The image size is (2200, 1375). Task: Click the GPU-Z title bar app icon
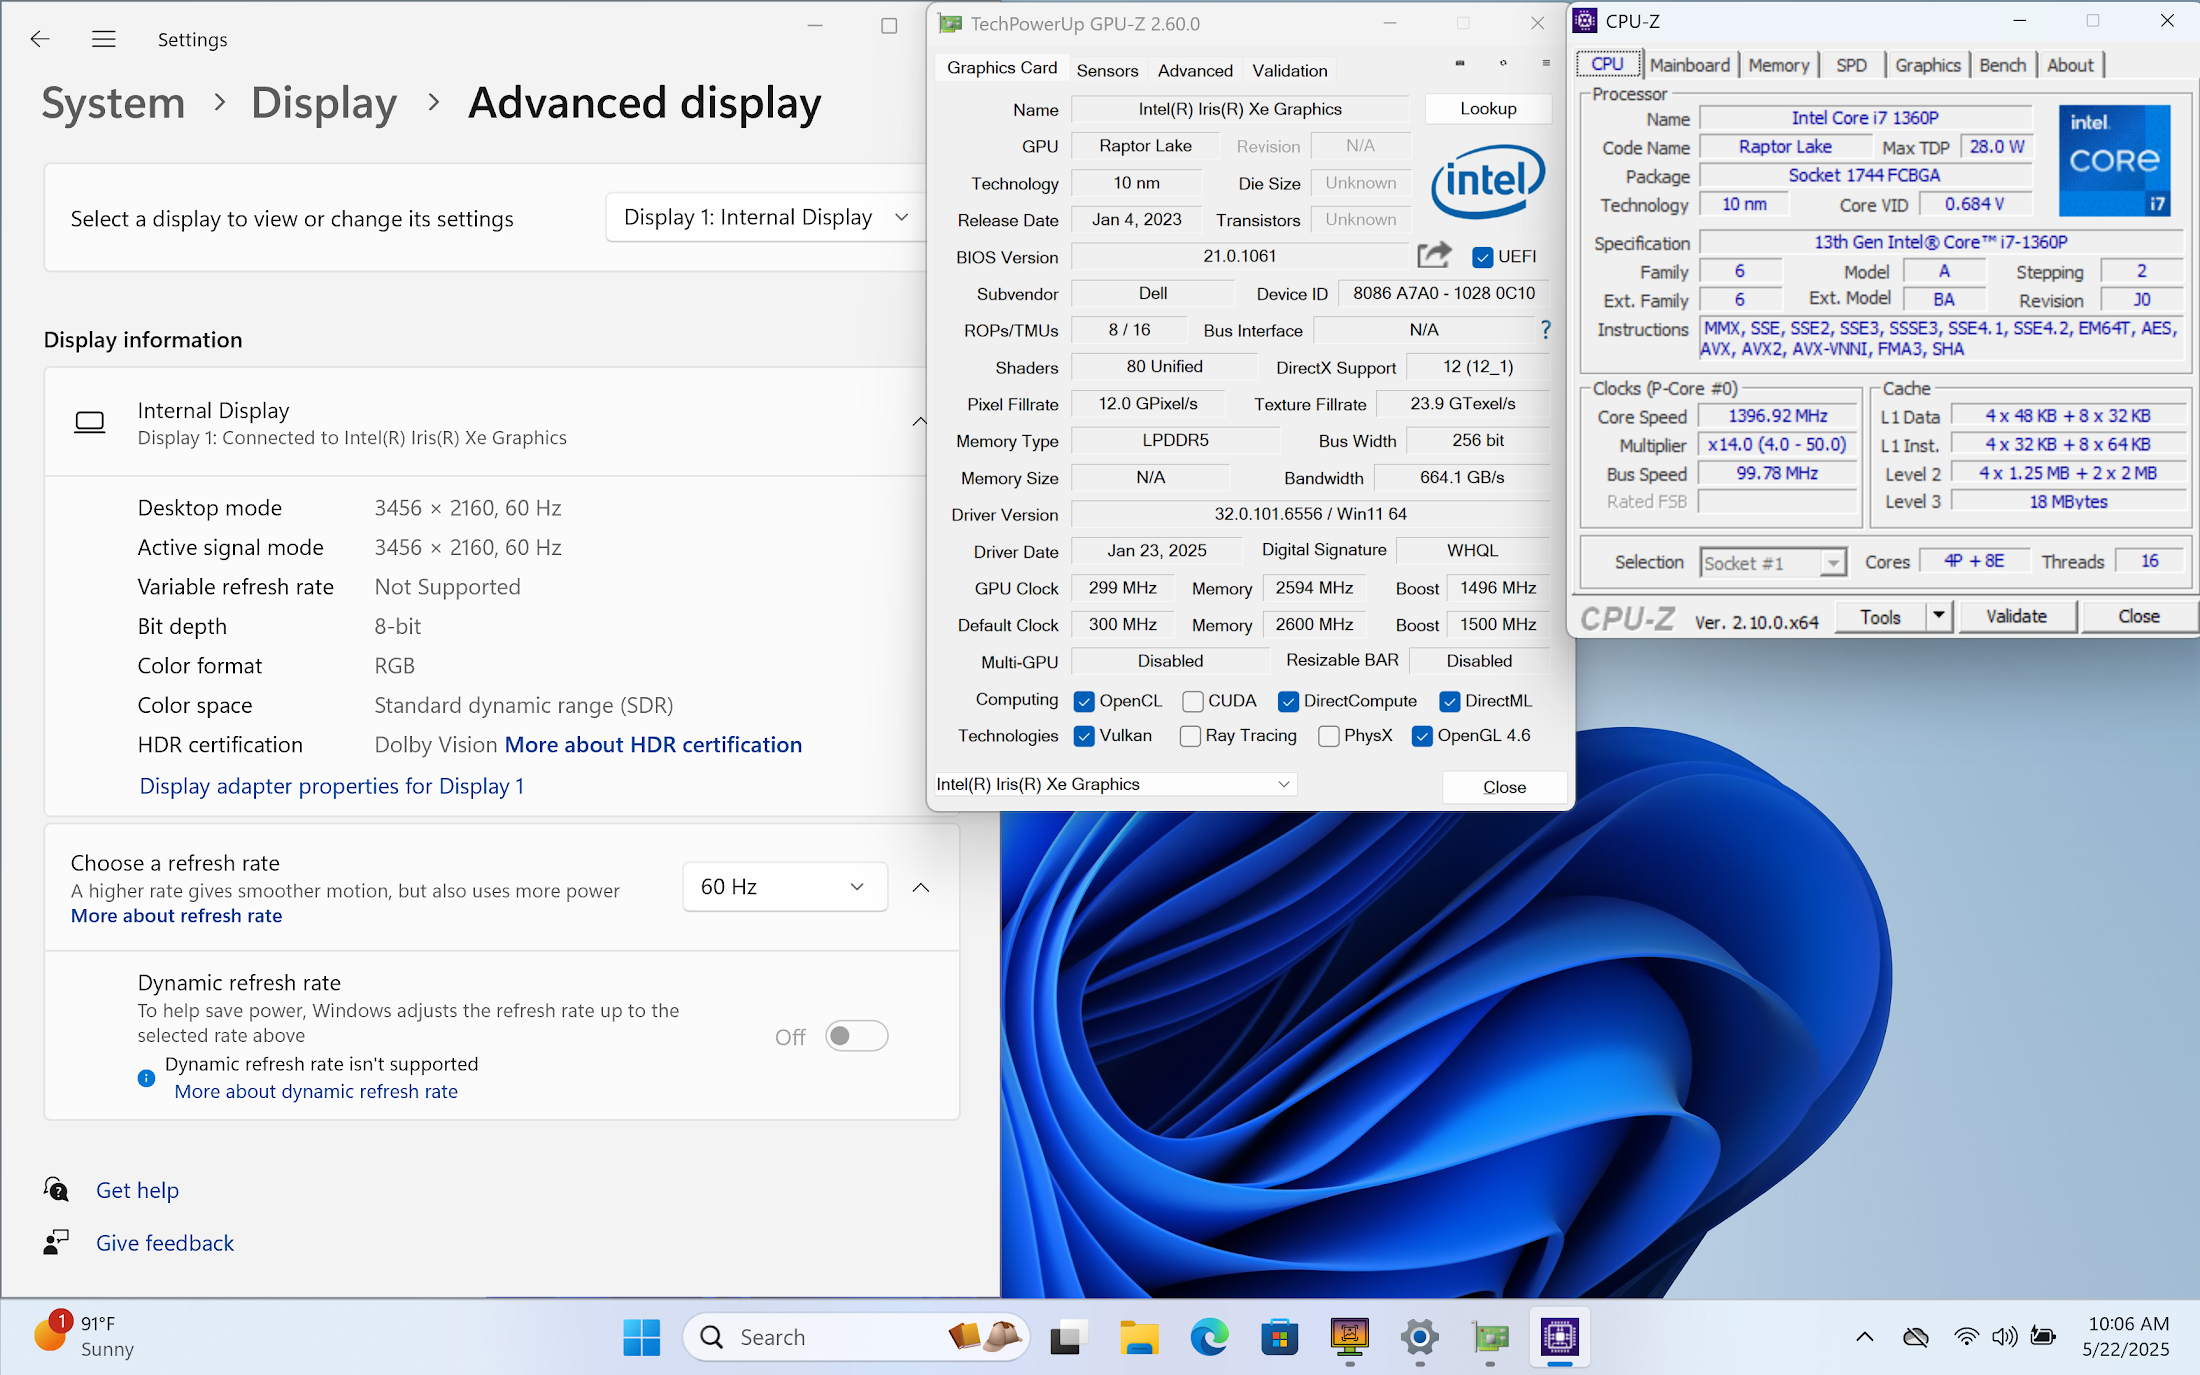pyautogui.click(x=950, y=23)
